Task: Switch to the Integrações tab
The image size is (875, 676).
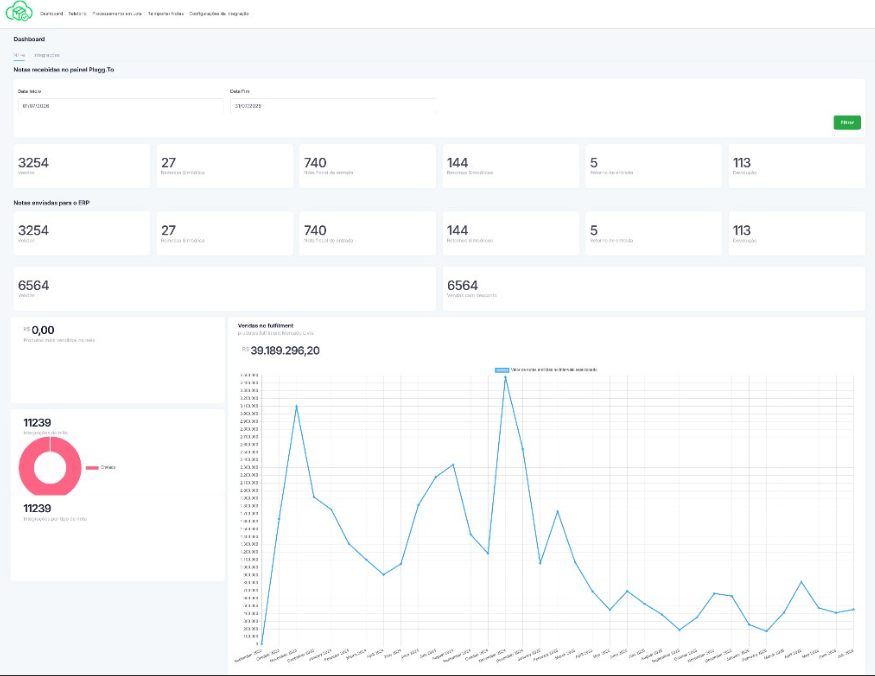Action: [x=47, y=55]
